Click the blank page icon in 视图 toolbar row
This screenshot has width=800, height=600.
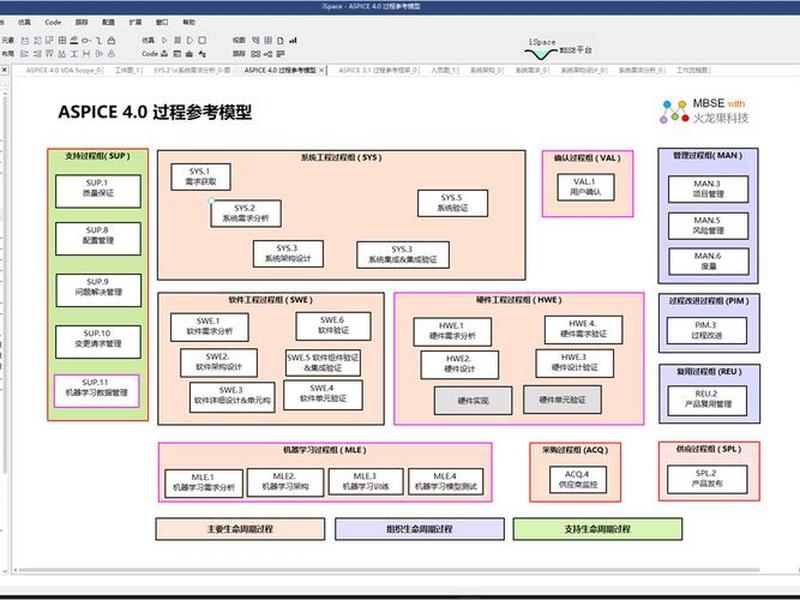click(x=281, y=40)
